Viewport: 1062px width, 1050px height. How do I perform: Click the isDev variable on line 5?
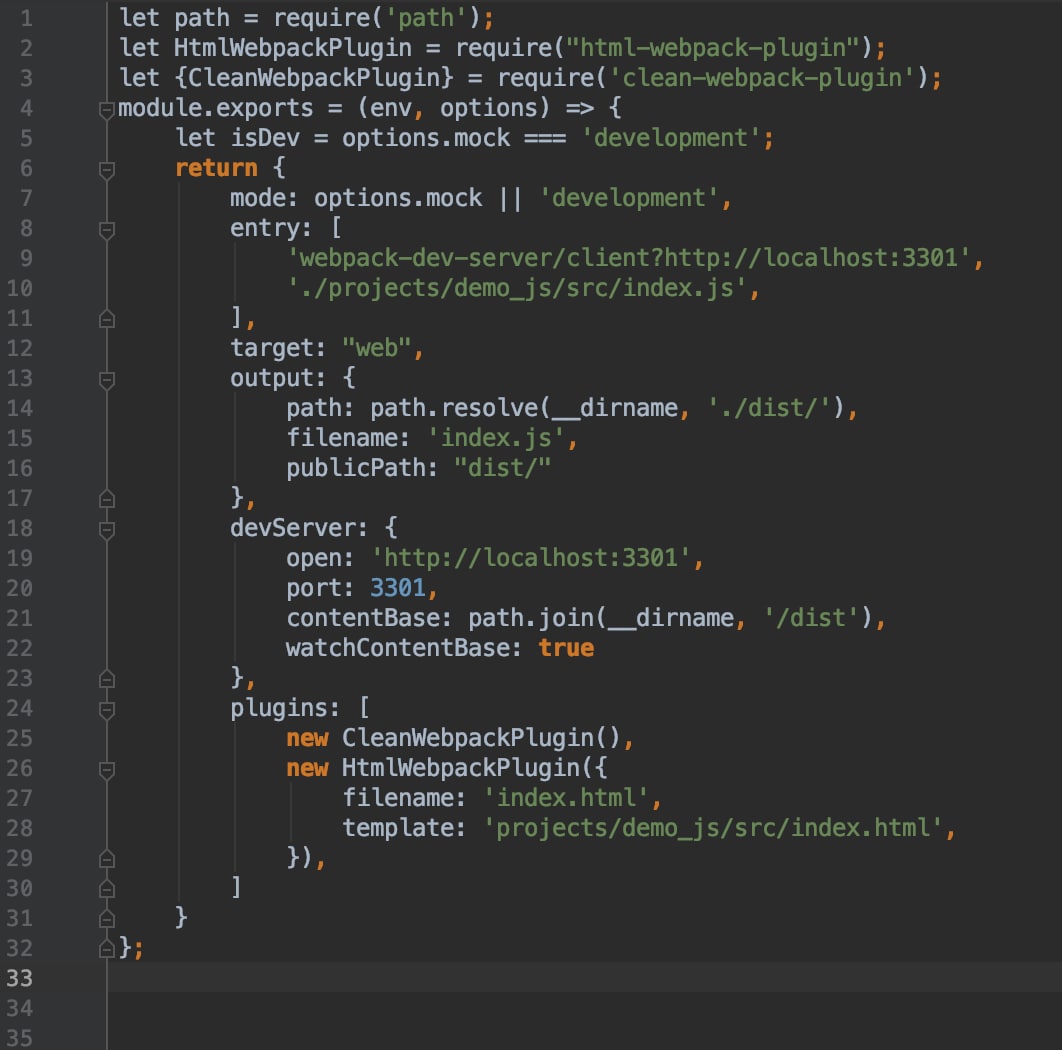(x=265, y=138)
